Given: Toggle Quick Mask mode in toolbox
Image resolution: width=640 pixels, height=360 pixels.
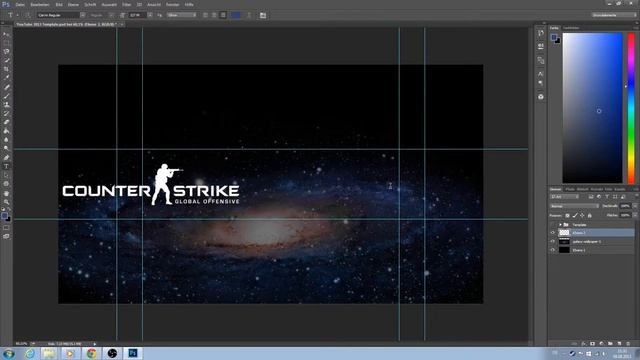Looking at the screenshot, I should pos(6,228).
